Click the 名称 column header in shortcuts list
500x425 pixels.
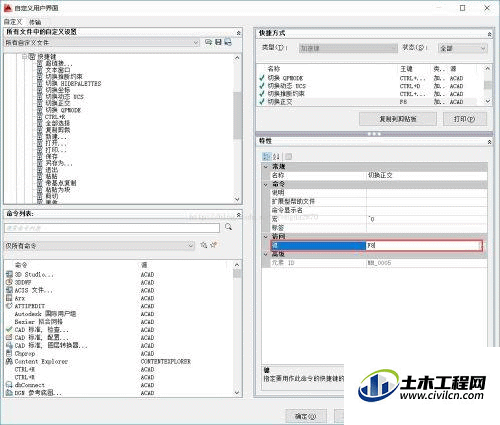[x=274, y=69]
